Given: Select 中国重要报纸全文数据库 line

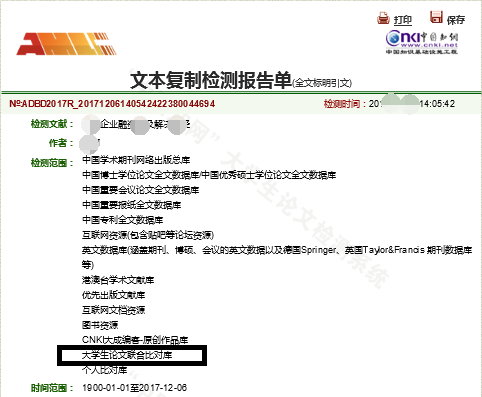Looking at the screenshot, I should click(131, 205).
